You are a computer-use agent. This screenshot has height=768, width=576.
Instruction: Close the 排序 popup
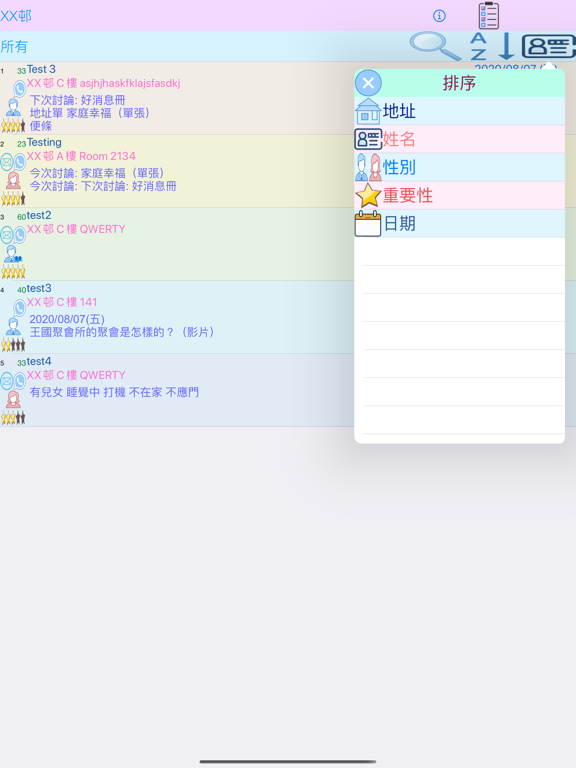368,83
